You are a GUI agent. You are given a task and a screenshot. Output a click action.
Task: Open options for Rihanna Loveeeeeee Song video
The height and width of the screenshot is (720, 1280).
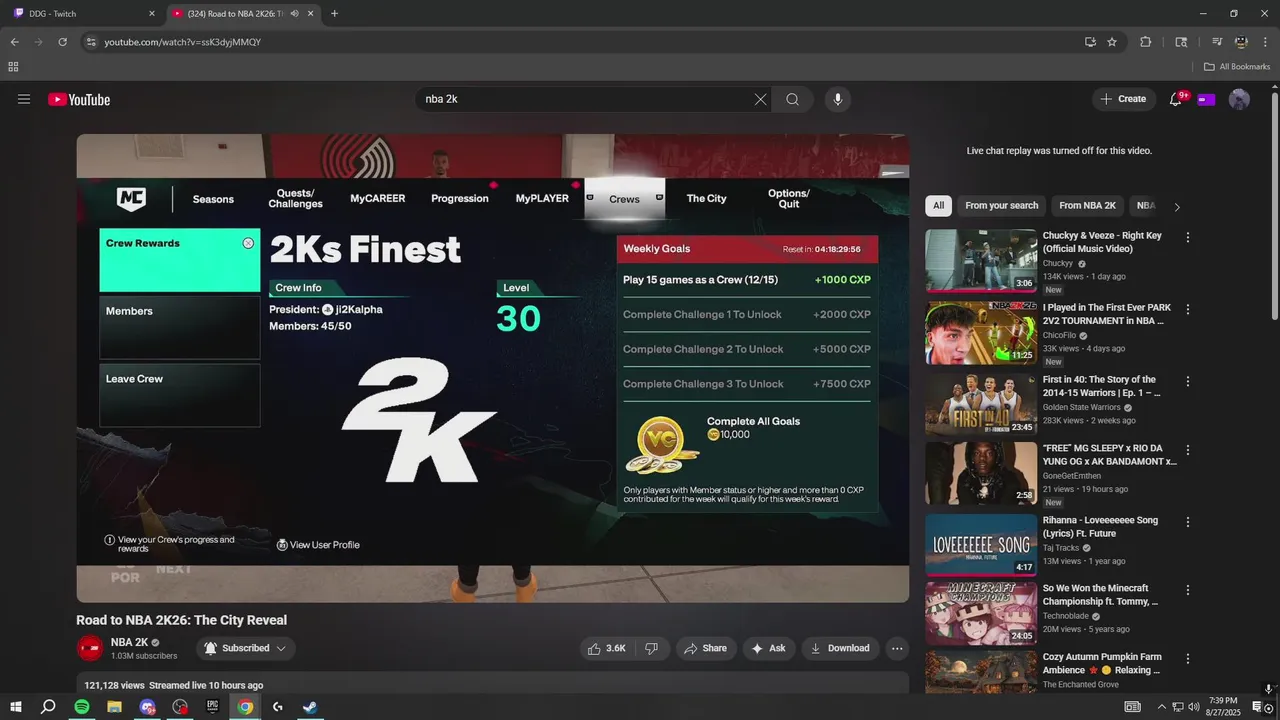pos(1188,522)
